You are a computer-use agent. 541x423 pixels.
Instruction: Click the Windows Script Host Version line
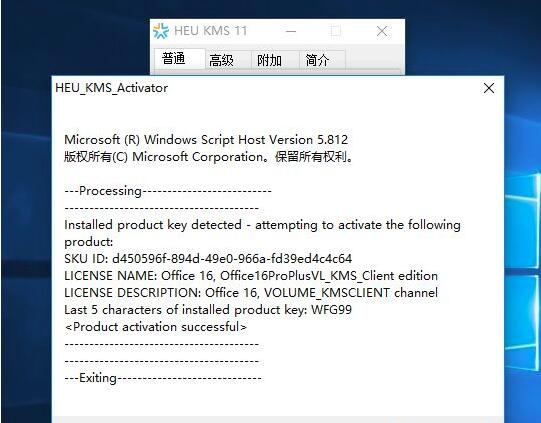(206, 140)
